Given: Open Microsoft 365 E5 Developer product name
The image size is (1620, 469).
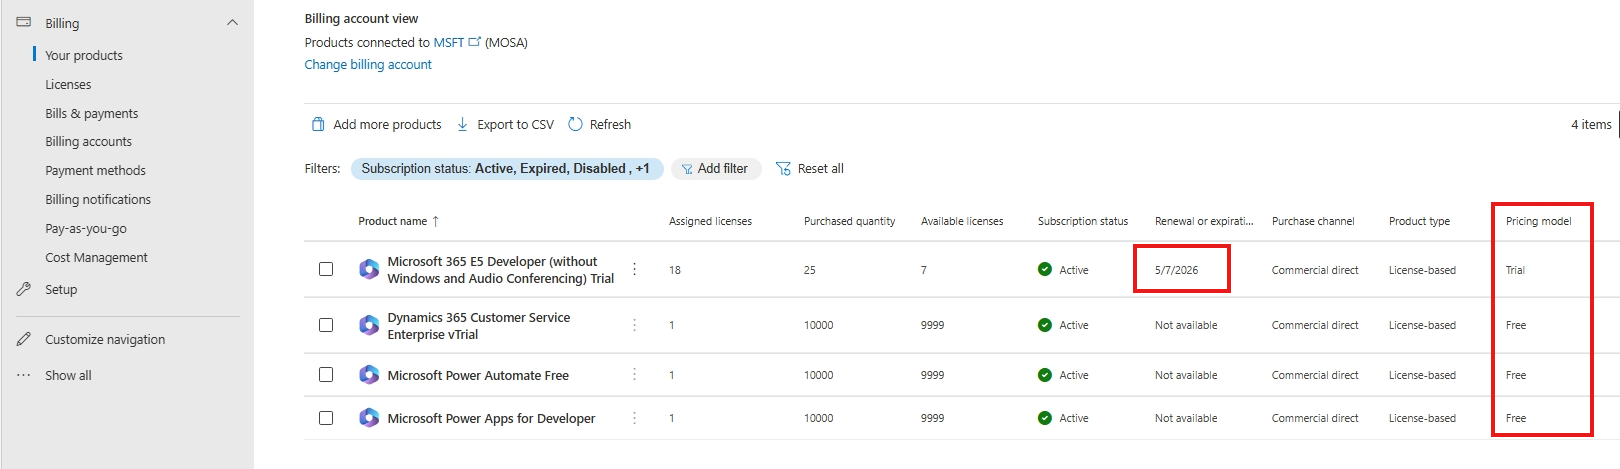Looking at the screenshot, I should [501, 269].
